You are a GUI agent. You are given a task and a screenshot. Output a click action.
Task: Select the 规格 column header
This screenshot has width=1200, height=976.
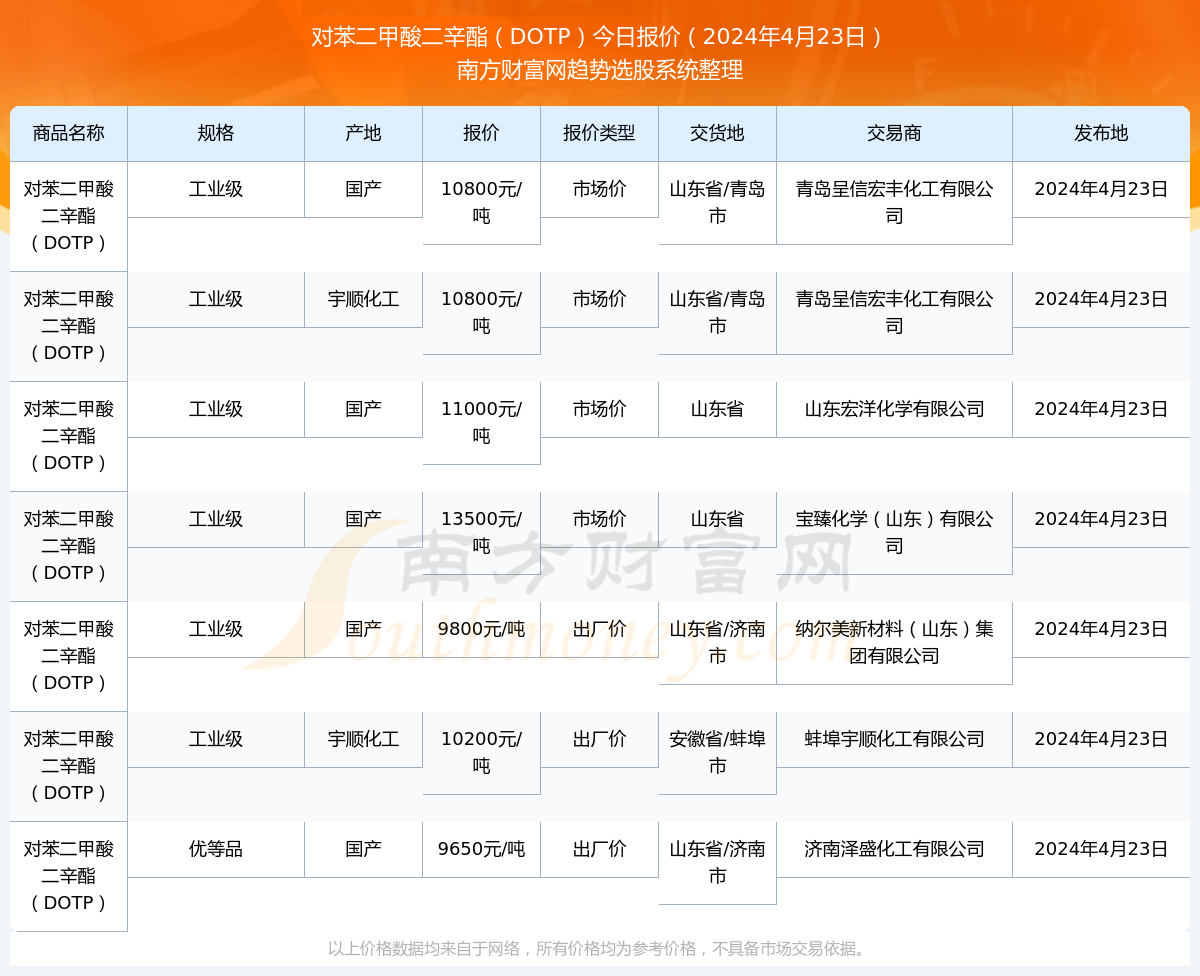coord(216,133)
